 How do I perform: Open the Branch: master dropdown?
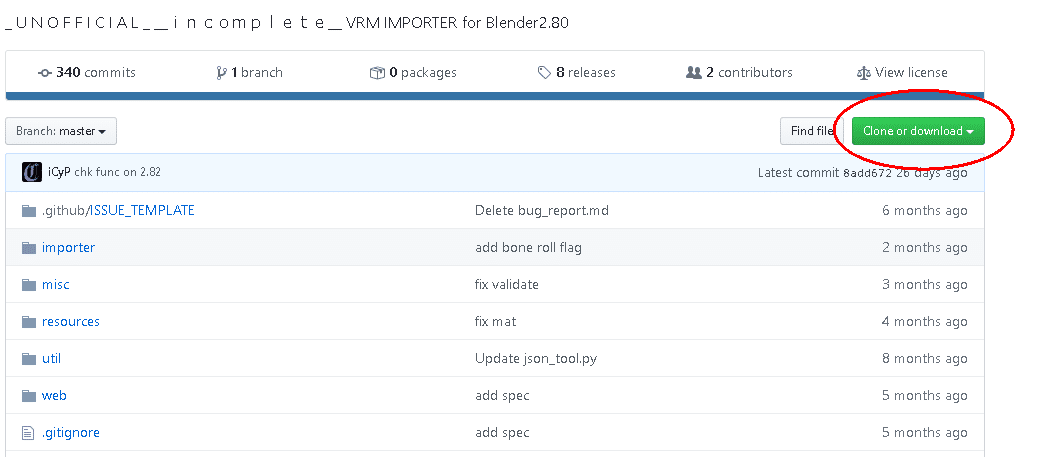coord(61,131)
